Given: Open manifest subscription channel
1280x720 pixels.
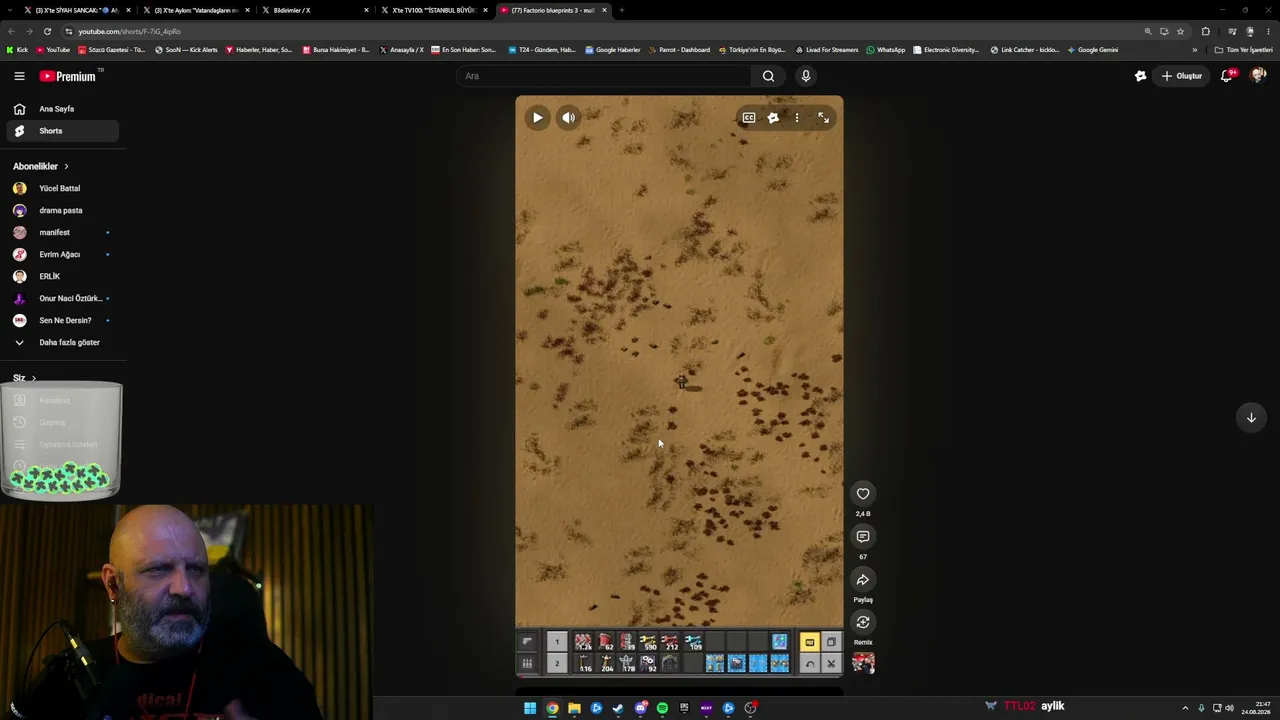Looking at the screenshot, I should [62, 232].
